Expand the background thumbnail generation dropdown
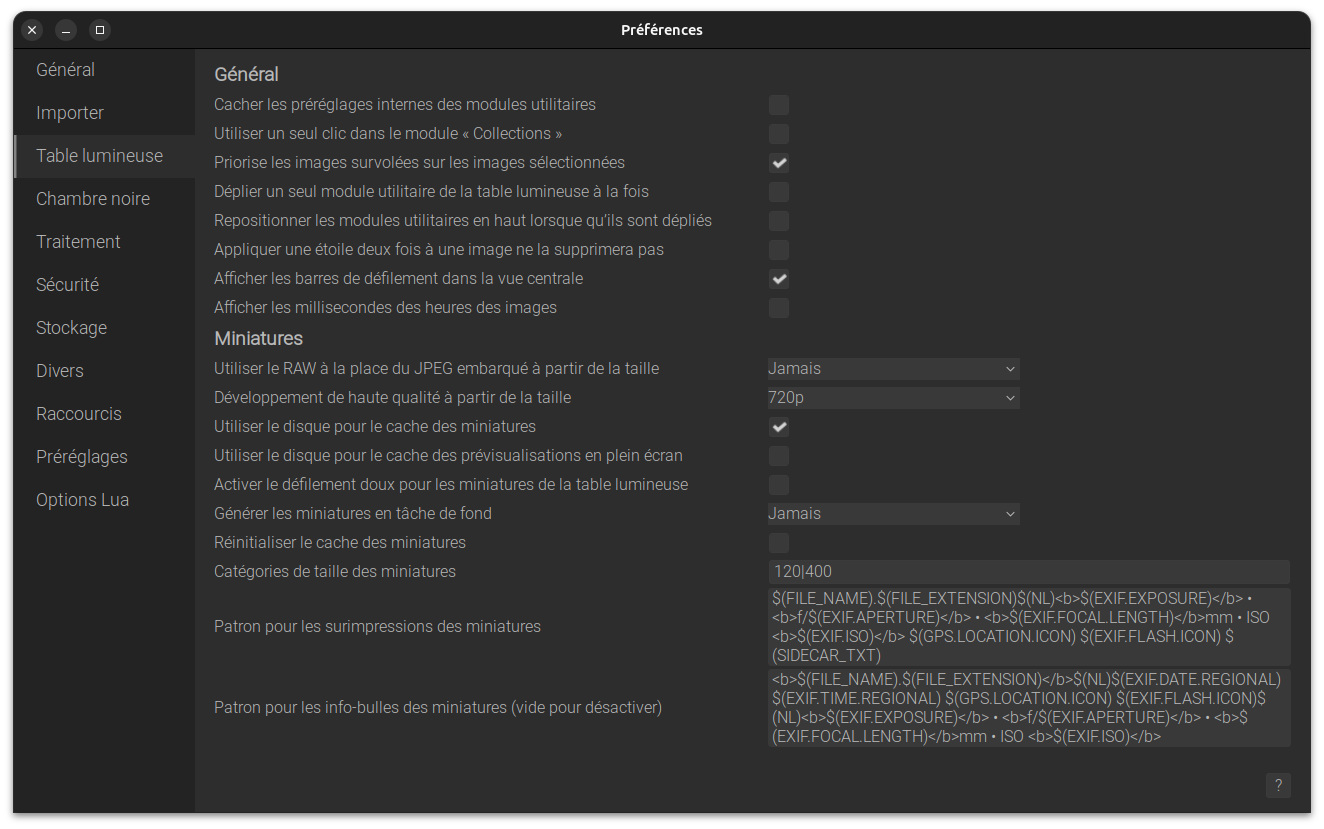 point(893,514)
